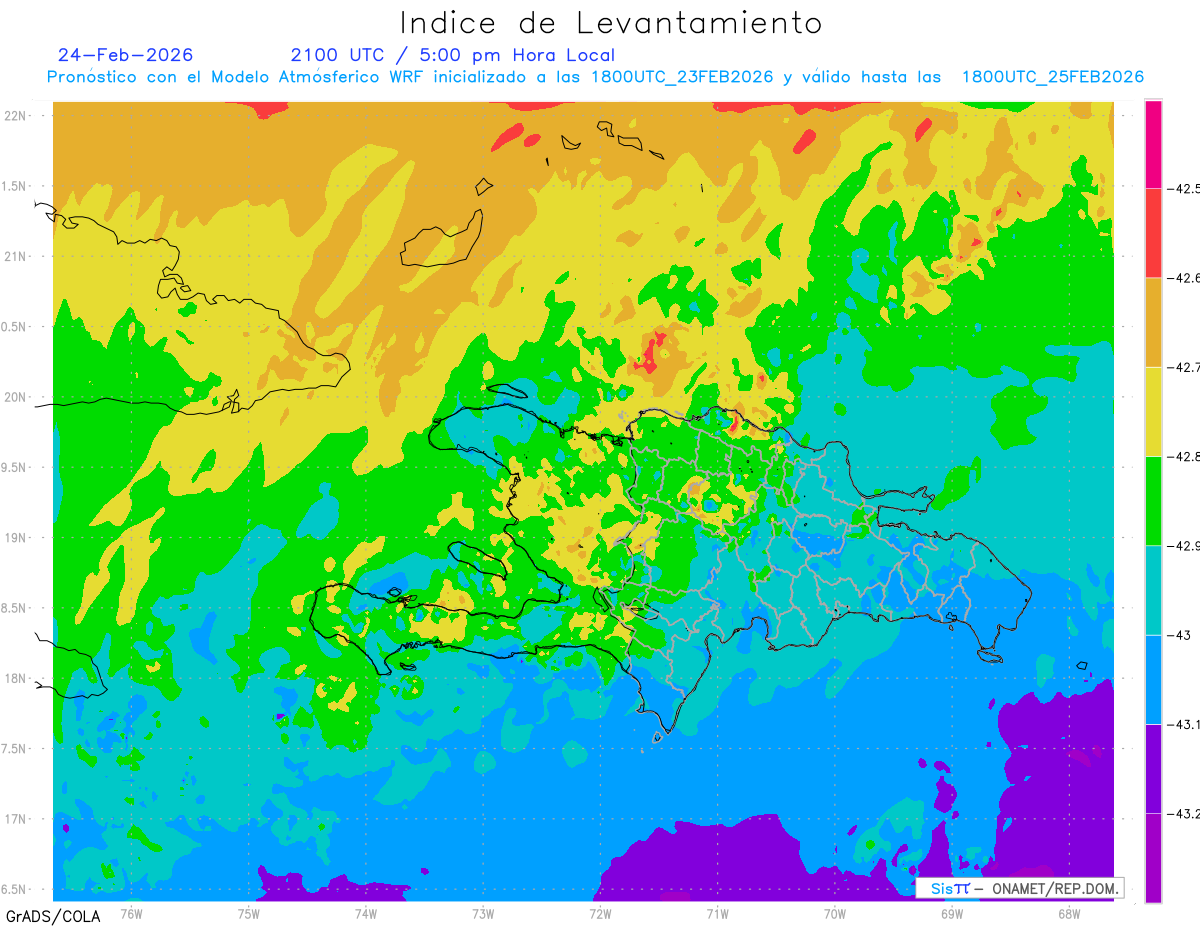1200x927 pixels.
Task: Click the color bar value "-43"
Action: tap(1178, 635)
